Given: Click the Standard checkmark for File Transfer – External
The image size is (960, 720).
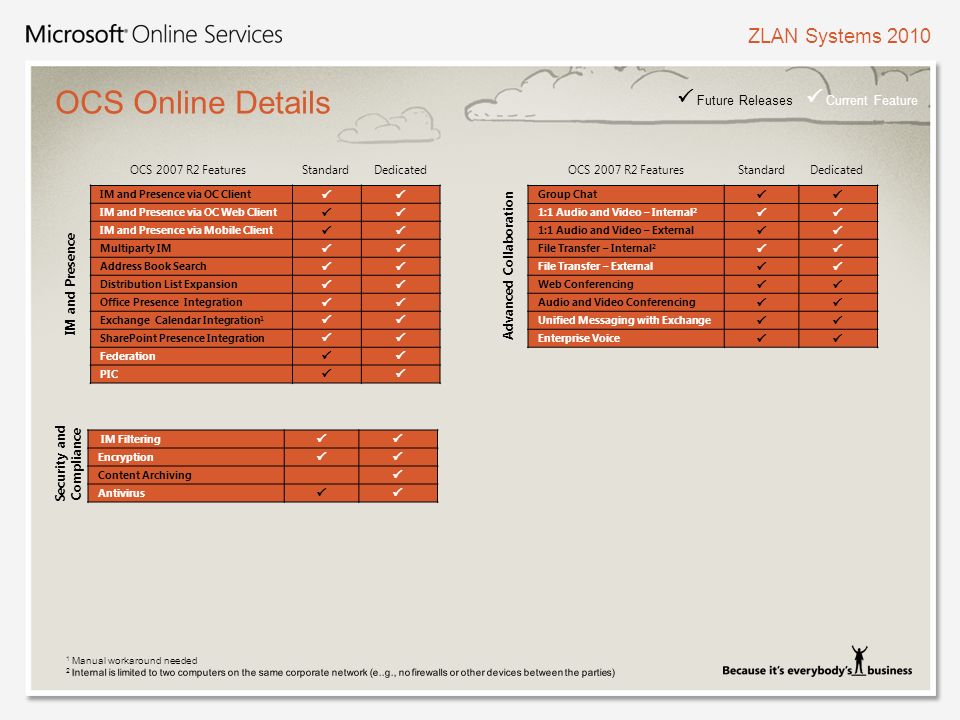Looking at the screenshot, I should click(761, 266).
